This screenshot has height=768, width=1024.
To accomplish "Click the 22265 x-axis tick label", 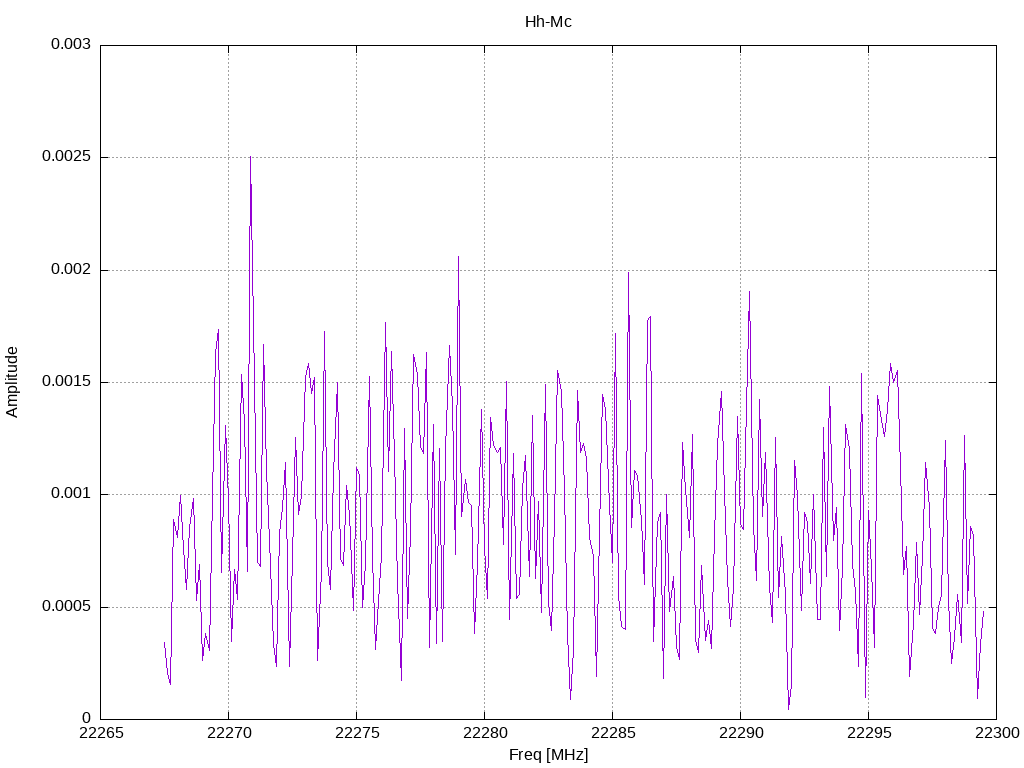I will pyautogui.click(x=101, y=733).
